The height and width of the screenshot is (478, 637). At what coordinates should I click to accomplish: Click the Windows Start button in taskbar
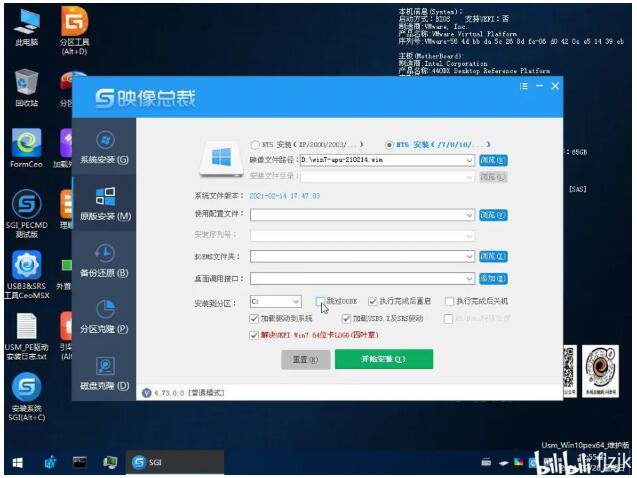[17, 463]
